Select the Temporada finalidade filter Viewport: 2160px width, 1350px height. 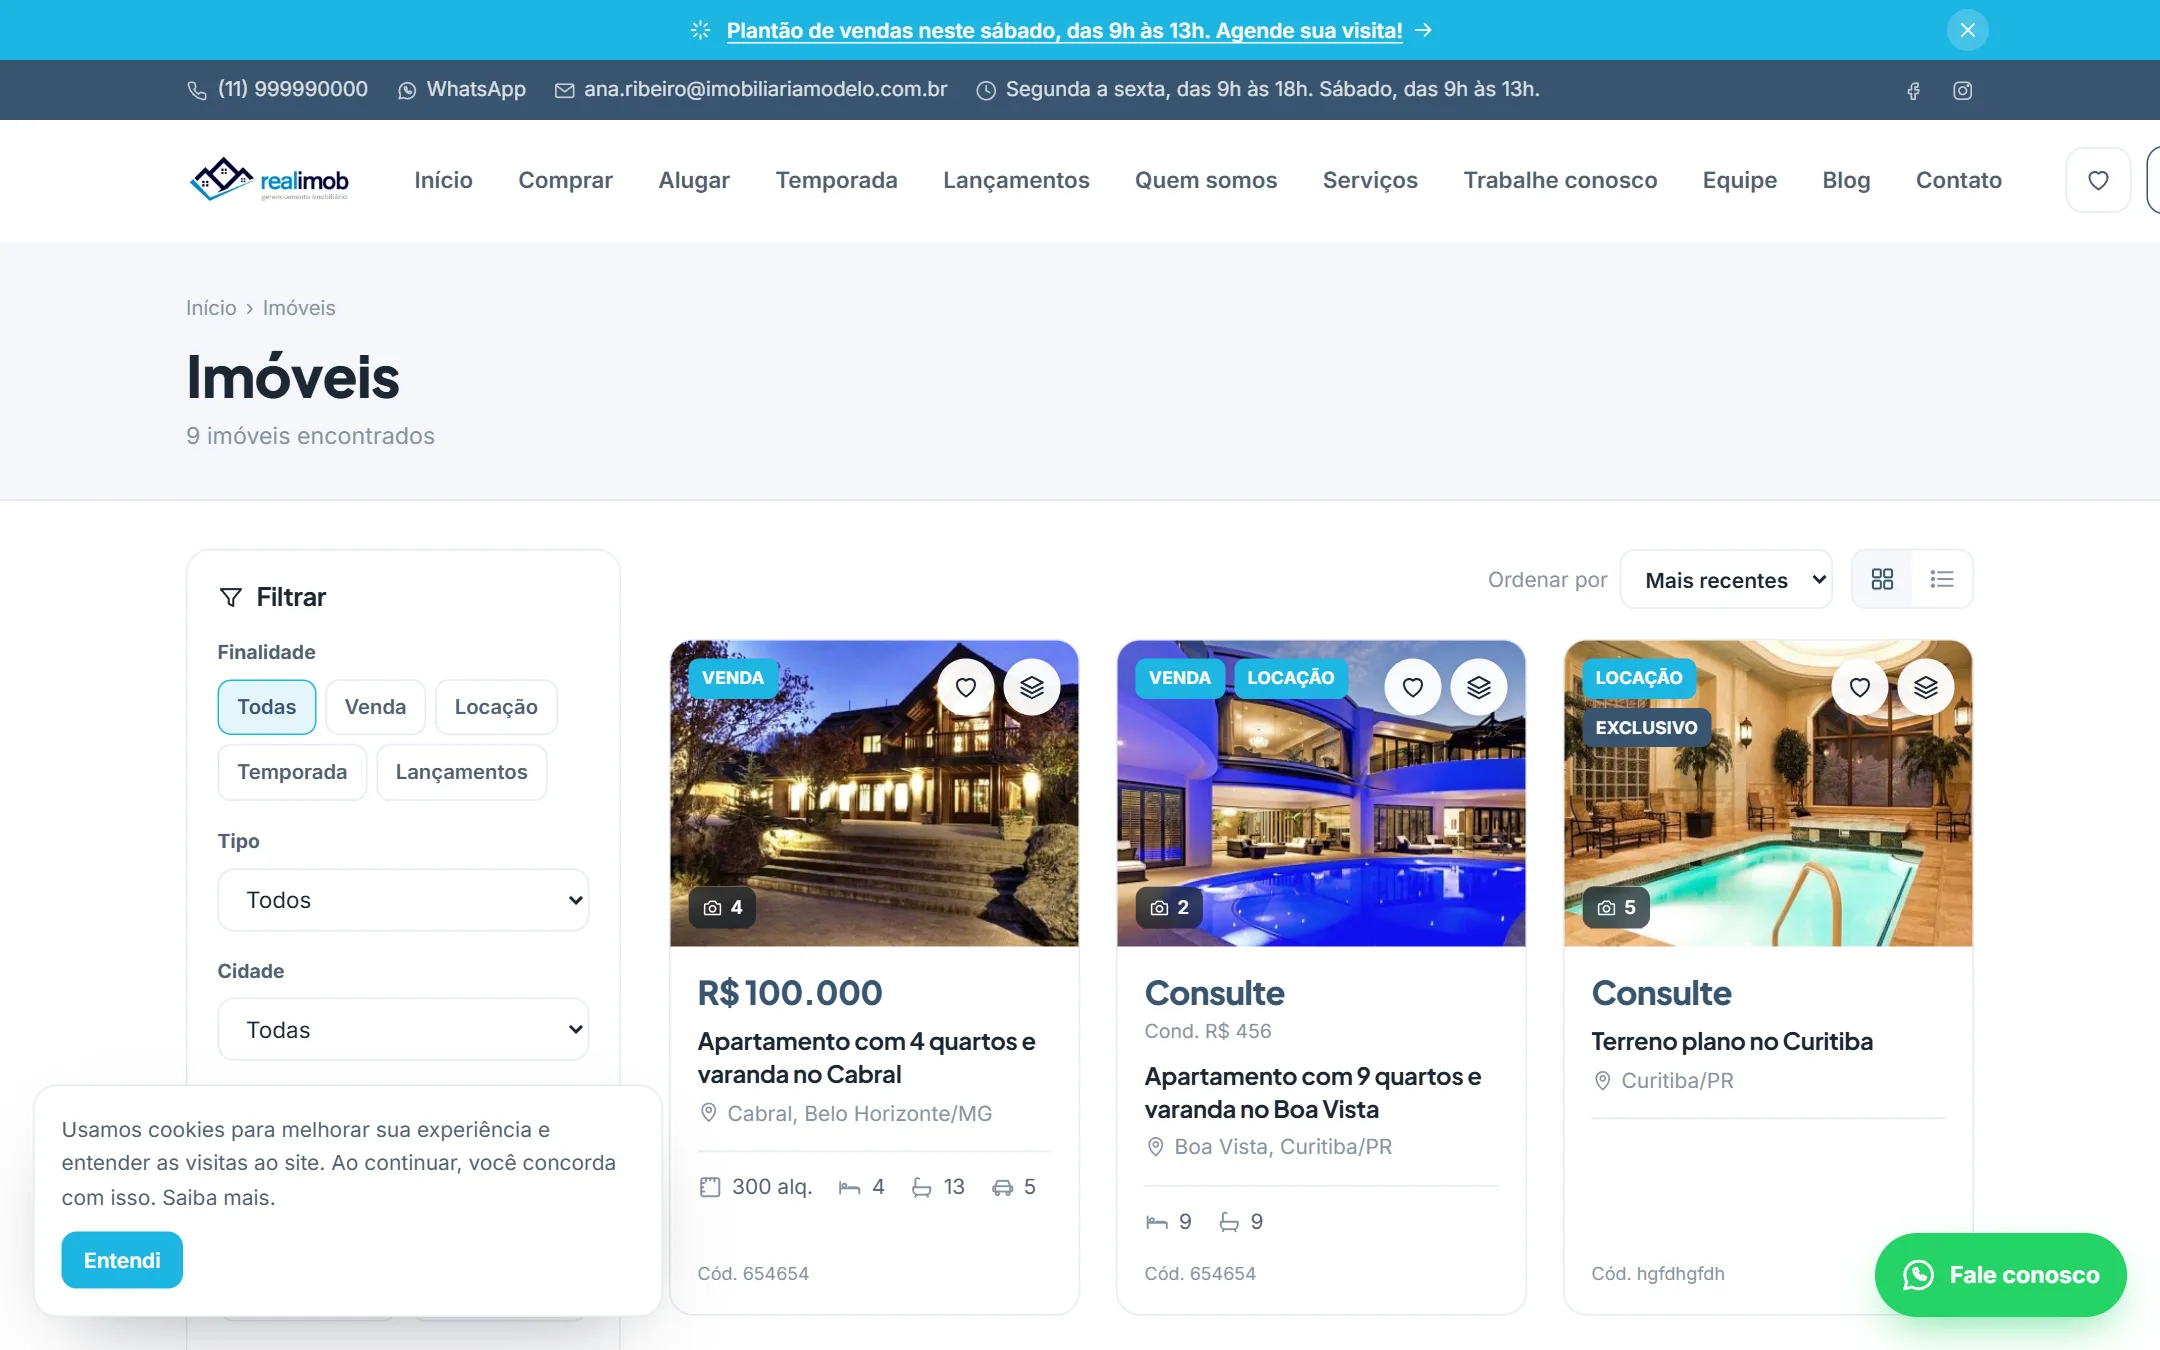click(x=292, y=772)
